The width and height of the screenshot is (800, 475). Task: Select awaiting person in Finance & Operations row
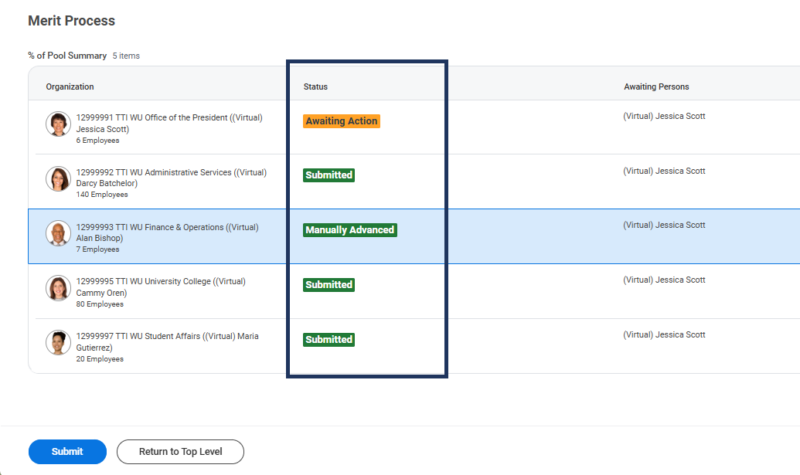click(x=664, y=225)
